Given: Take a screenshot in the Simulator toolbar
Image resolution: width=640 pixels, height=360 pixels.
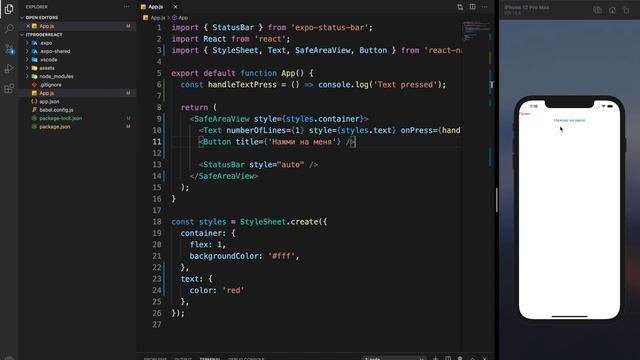Looking at the screenshot, I should point(597,10).
